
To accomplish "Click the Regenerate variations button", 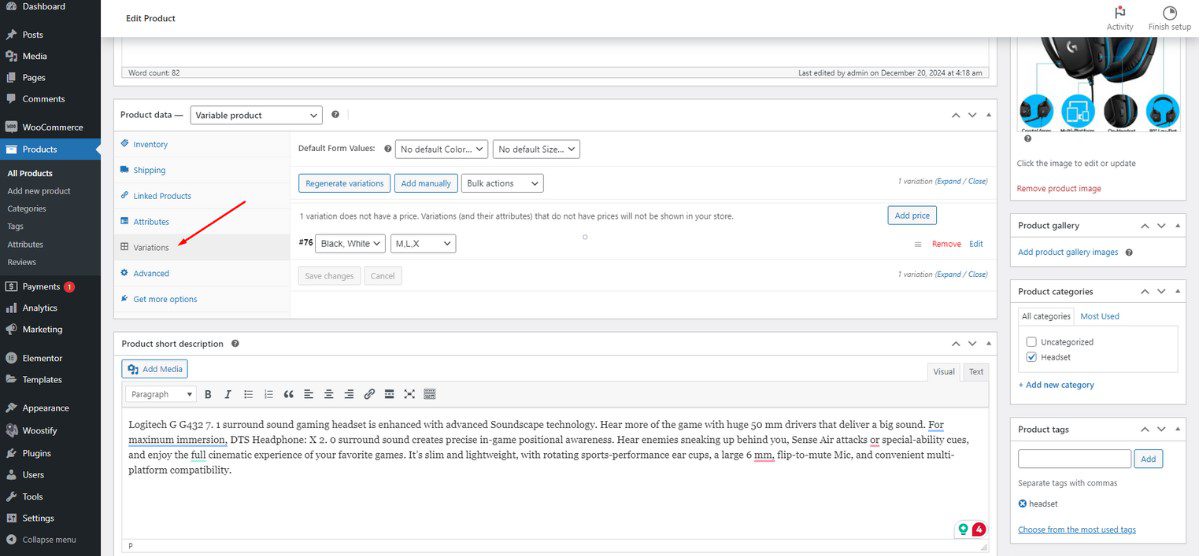I will tap(344, 183).
